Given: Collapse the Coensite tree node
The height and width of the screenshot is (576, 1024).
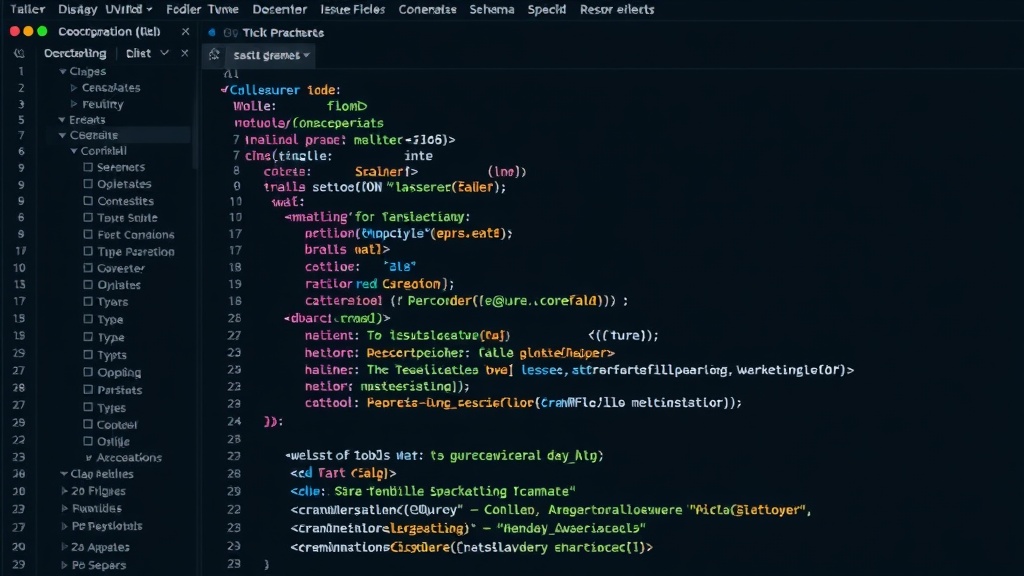Looking at the screenshot, I should coord(62,135).
